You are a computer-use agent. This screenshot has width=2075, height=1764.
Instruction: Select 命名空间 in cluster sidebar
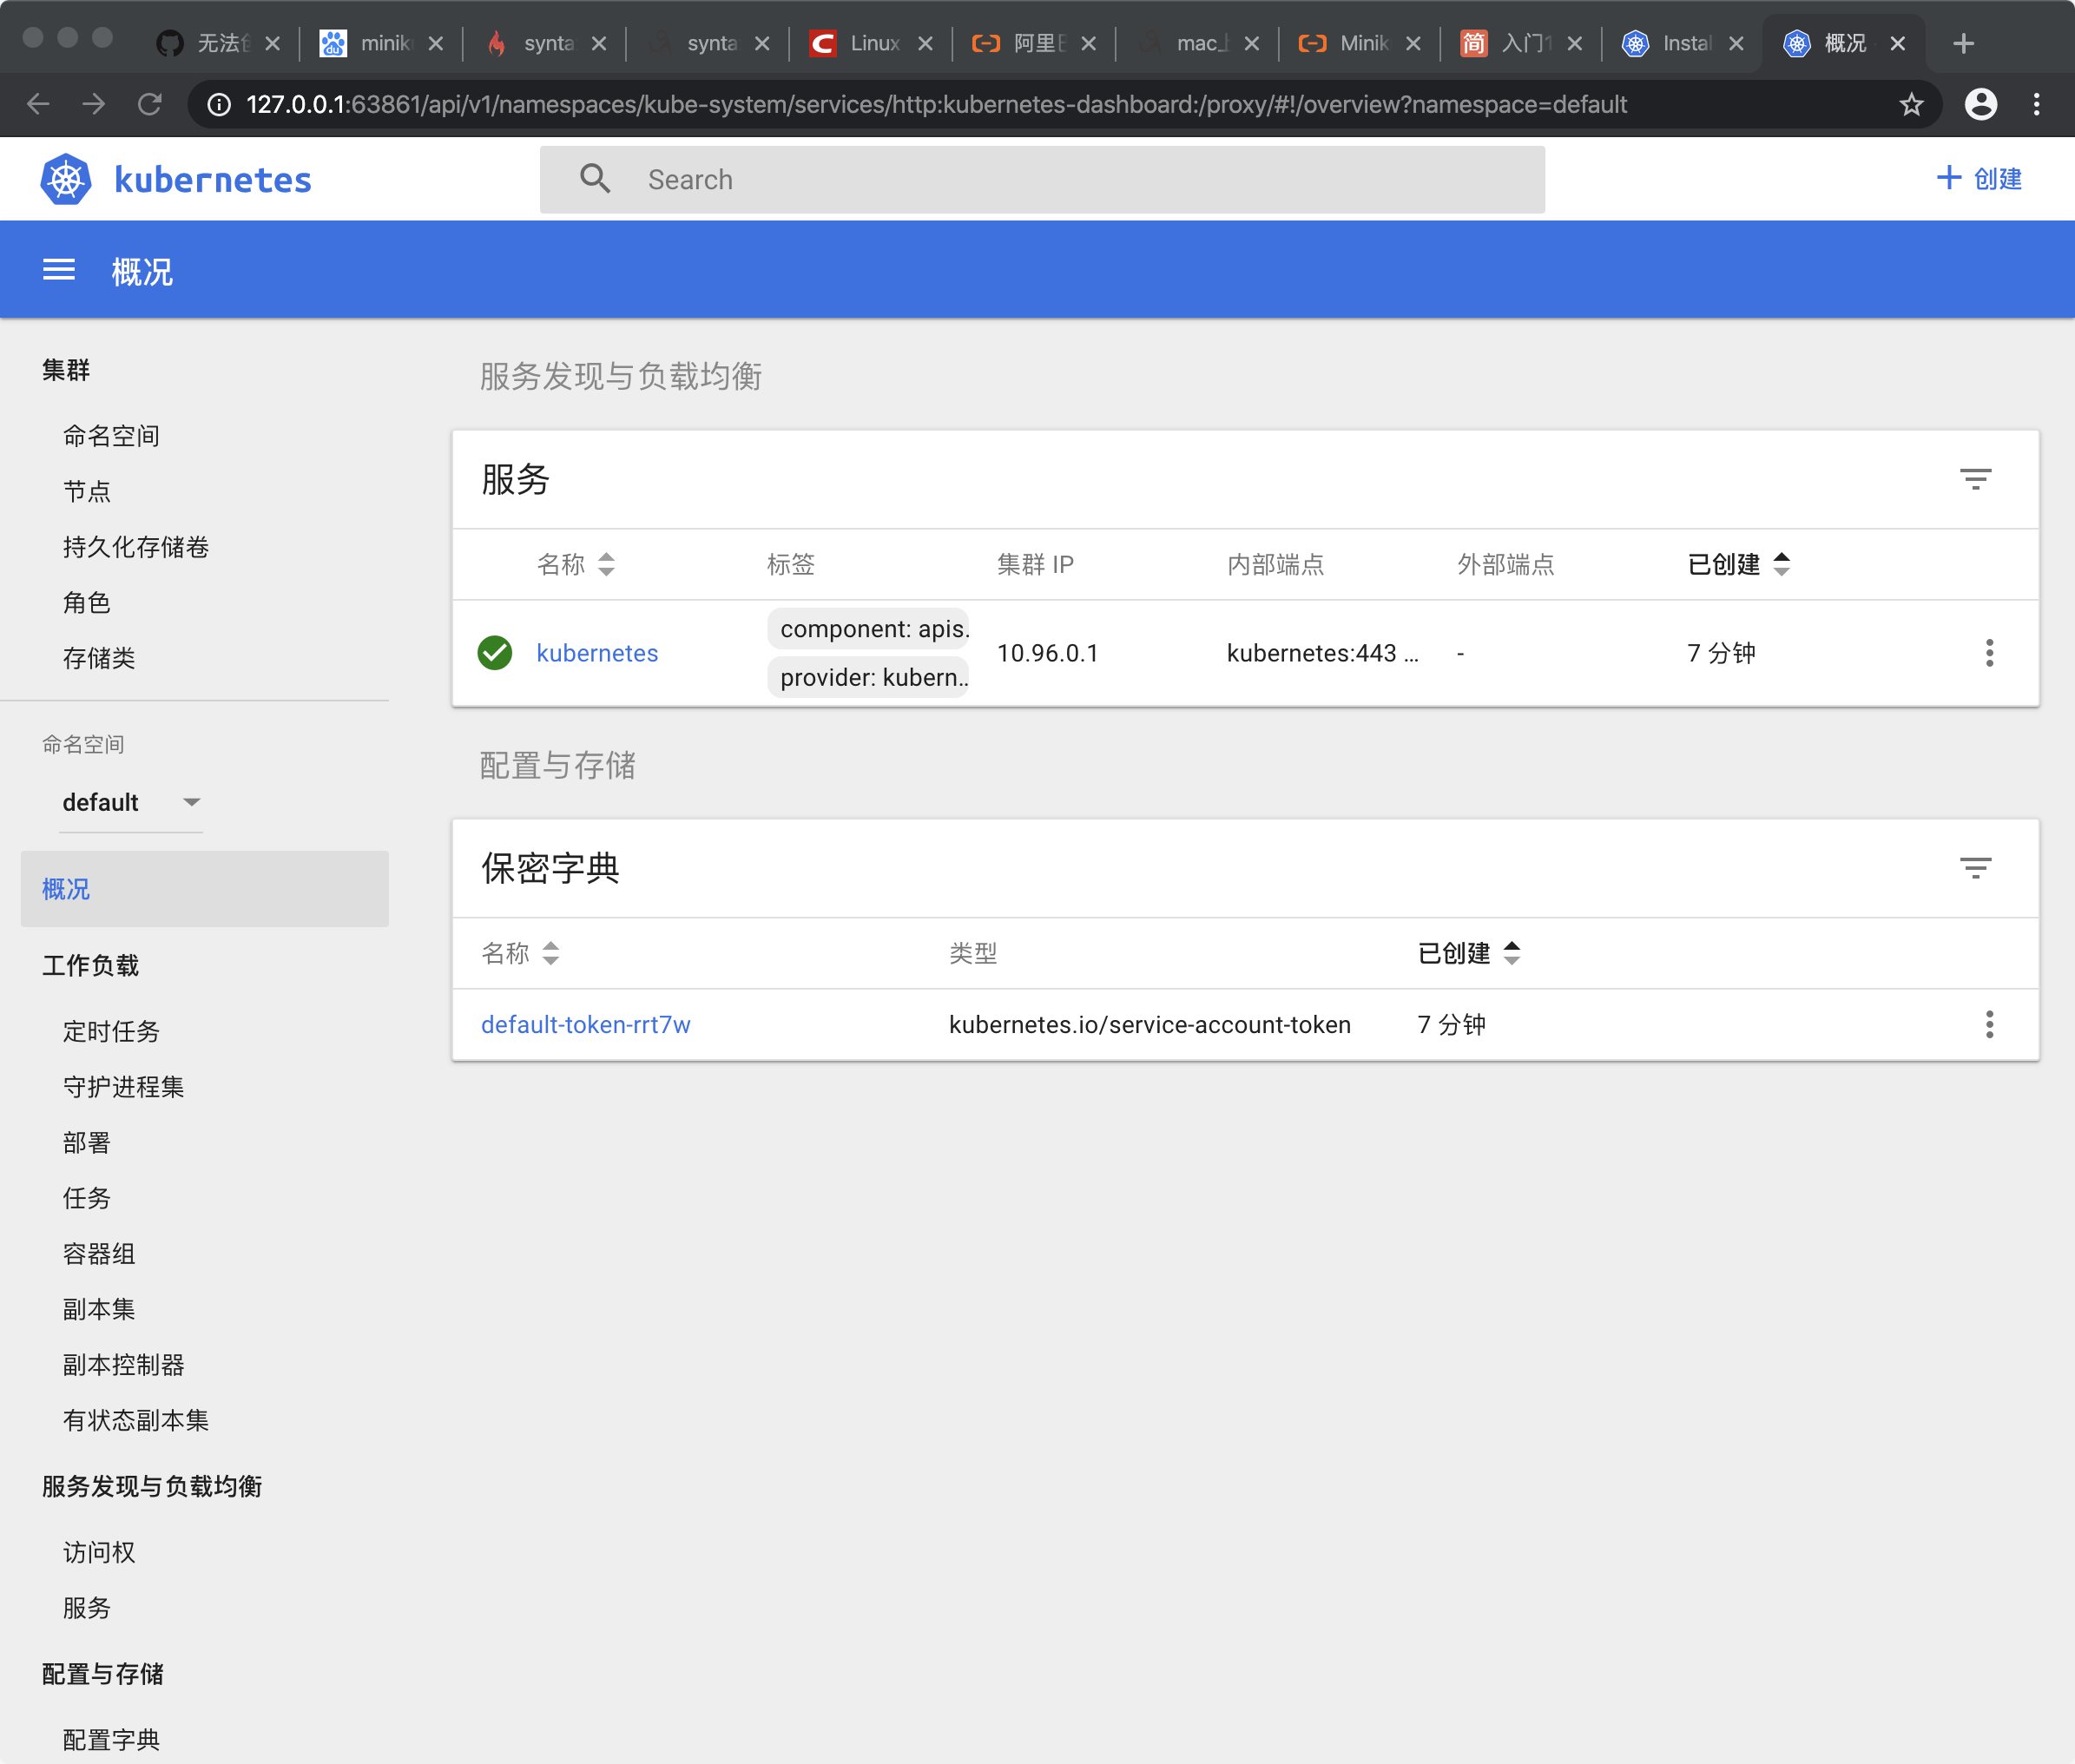tap(111, 435)
